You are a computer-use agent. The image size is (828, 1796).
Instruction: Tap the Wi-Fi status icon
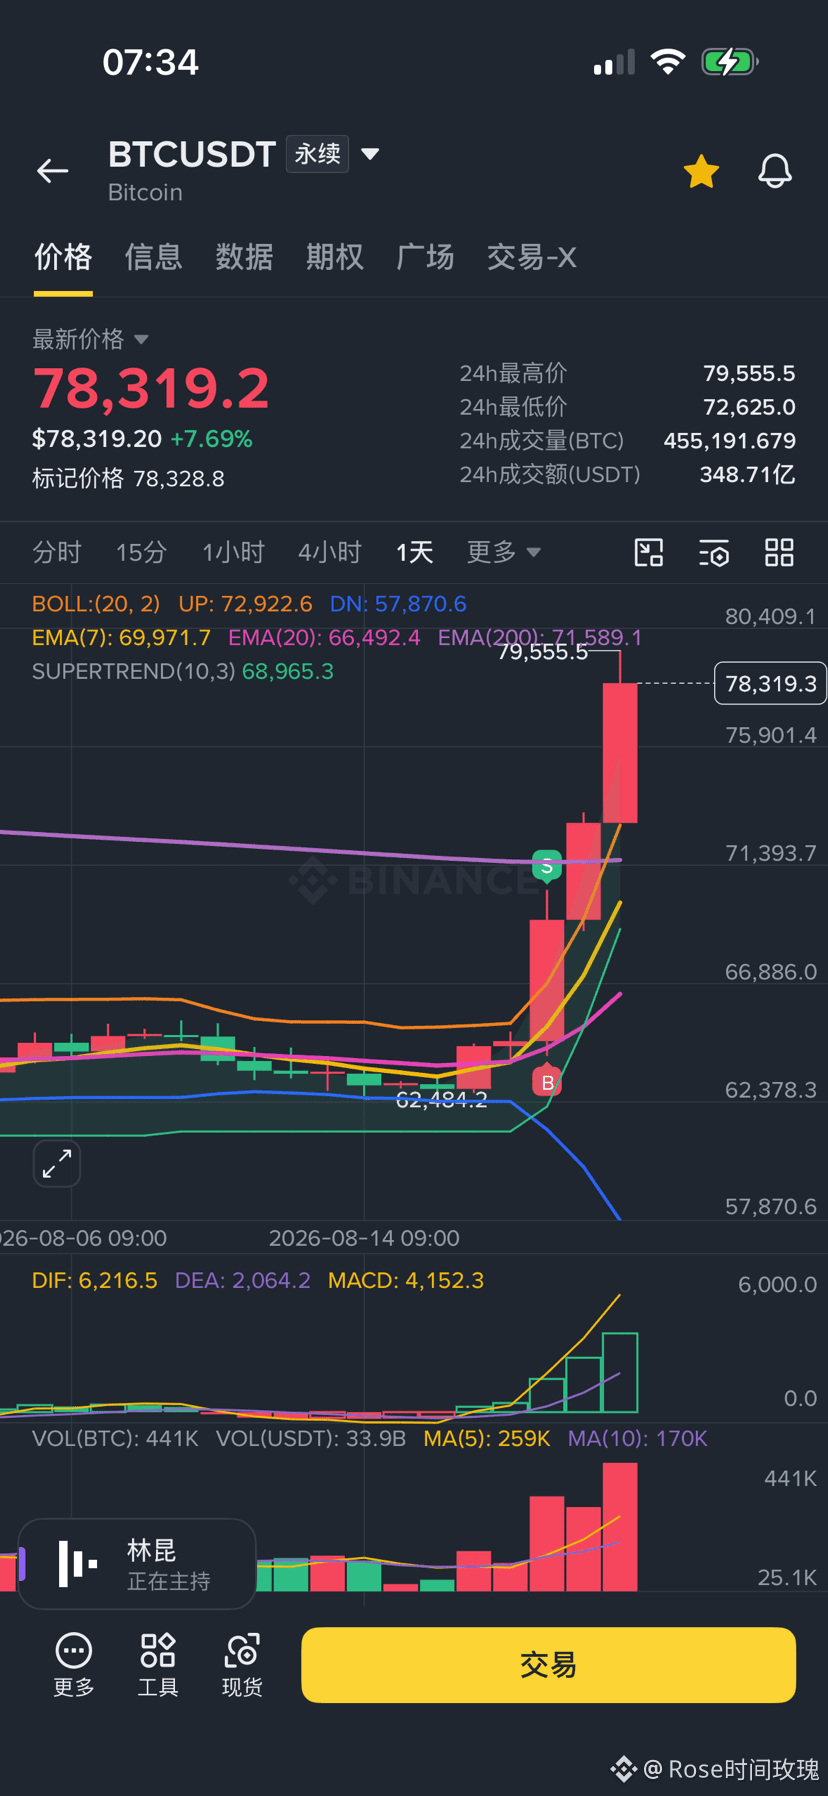click(x=667, y=62)
